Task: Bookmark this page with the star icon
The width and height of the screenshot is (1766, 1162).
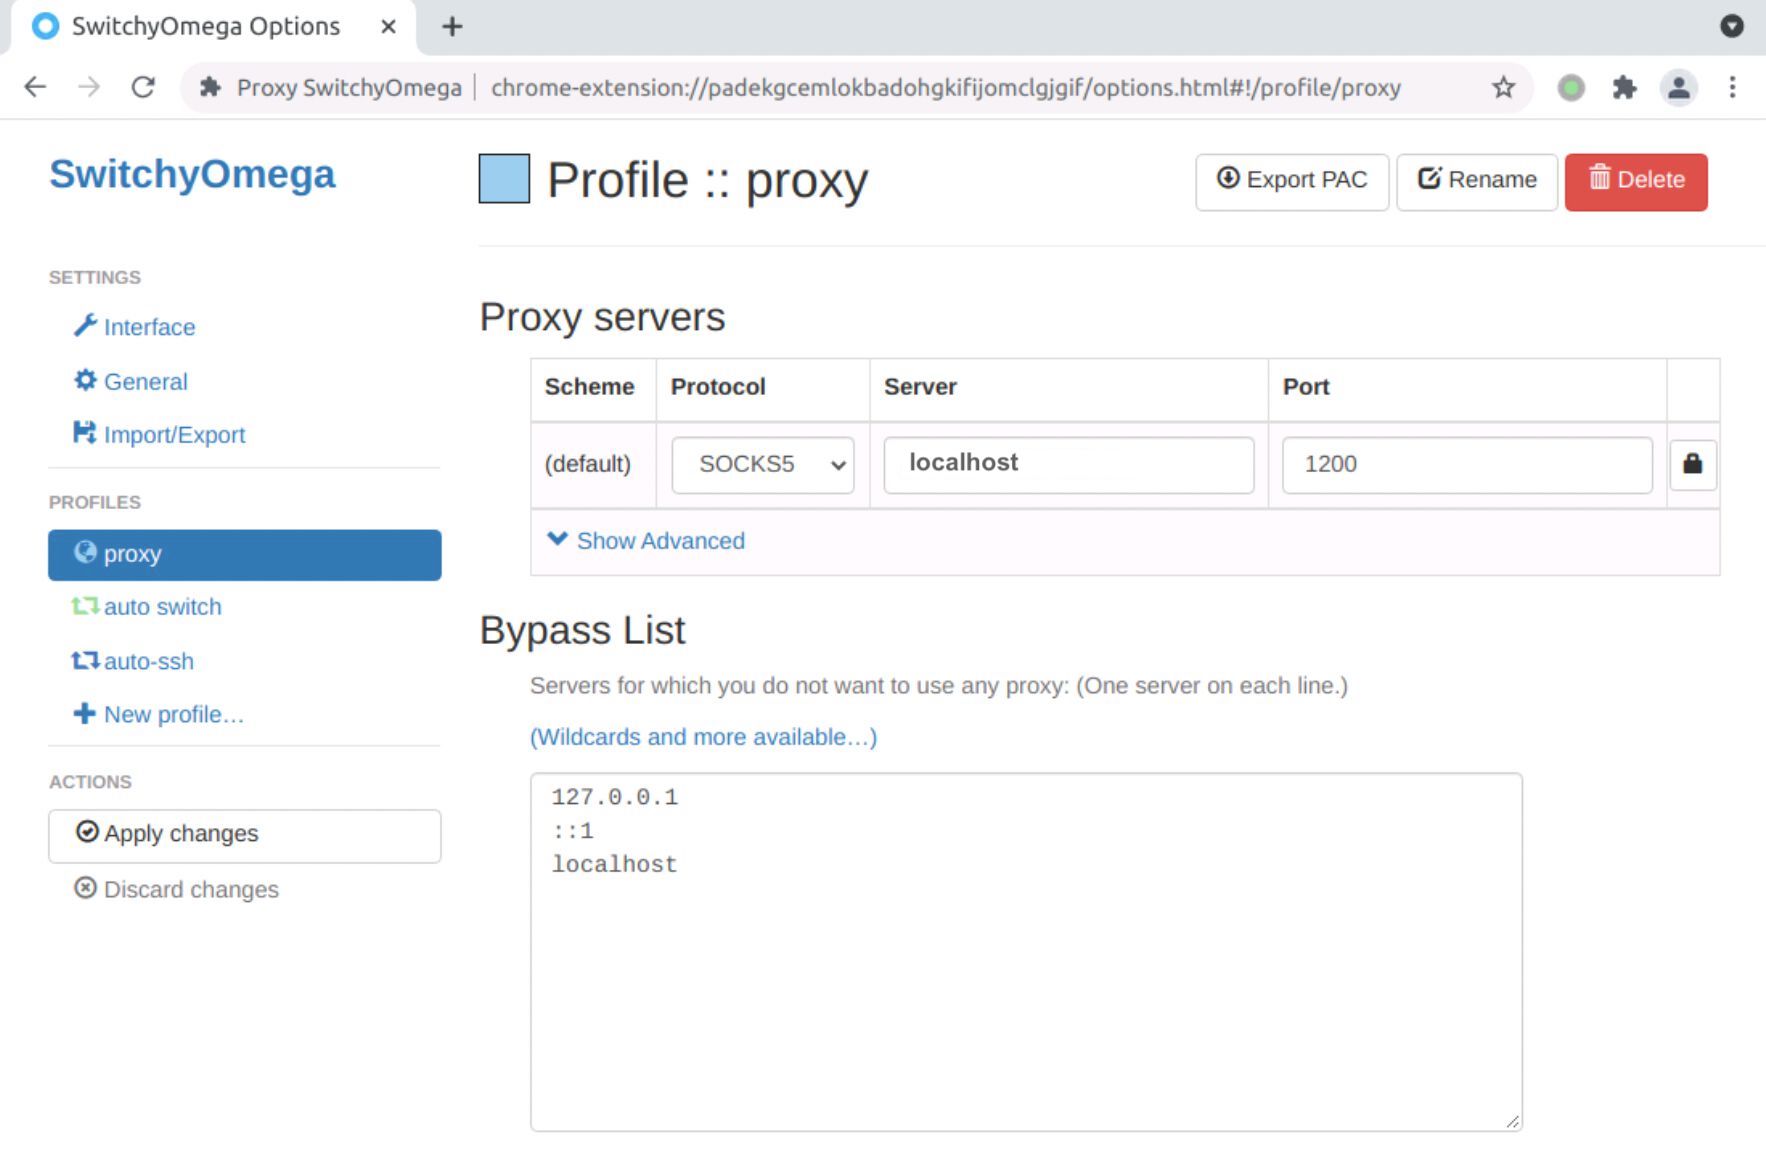Action: click(x=1503, y=87)
